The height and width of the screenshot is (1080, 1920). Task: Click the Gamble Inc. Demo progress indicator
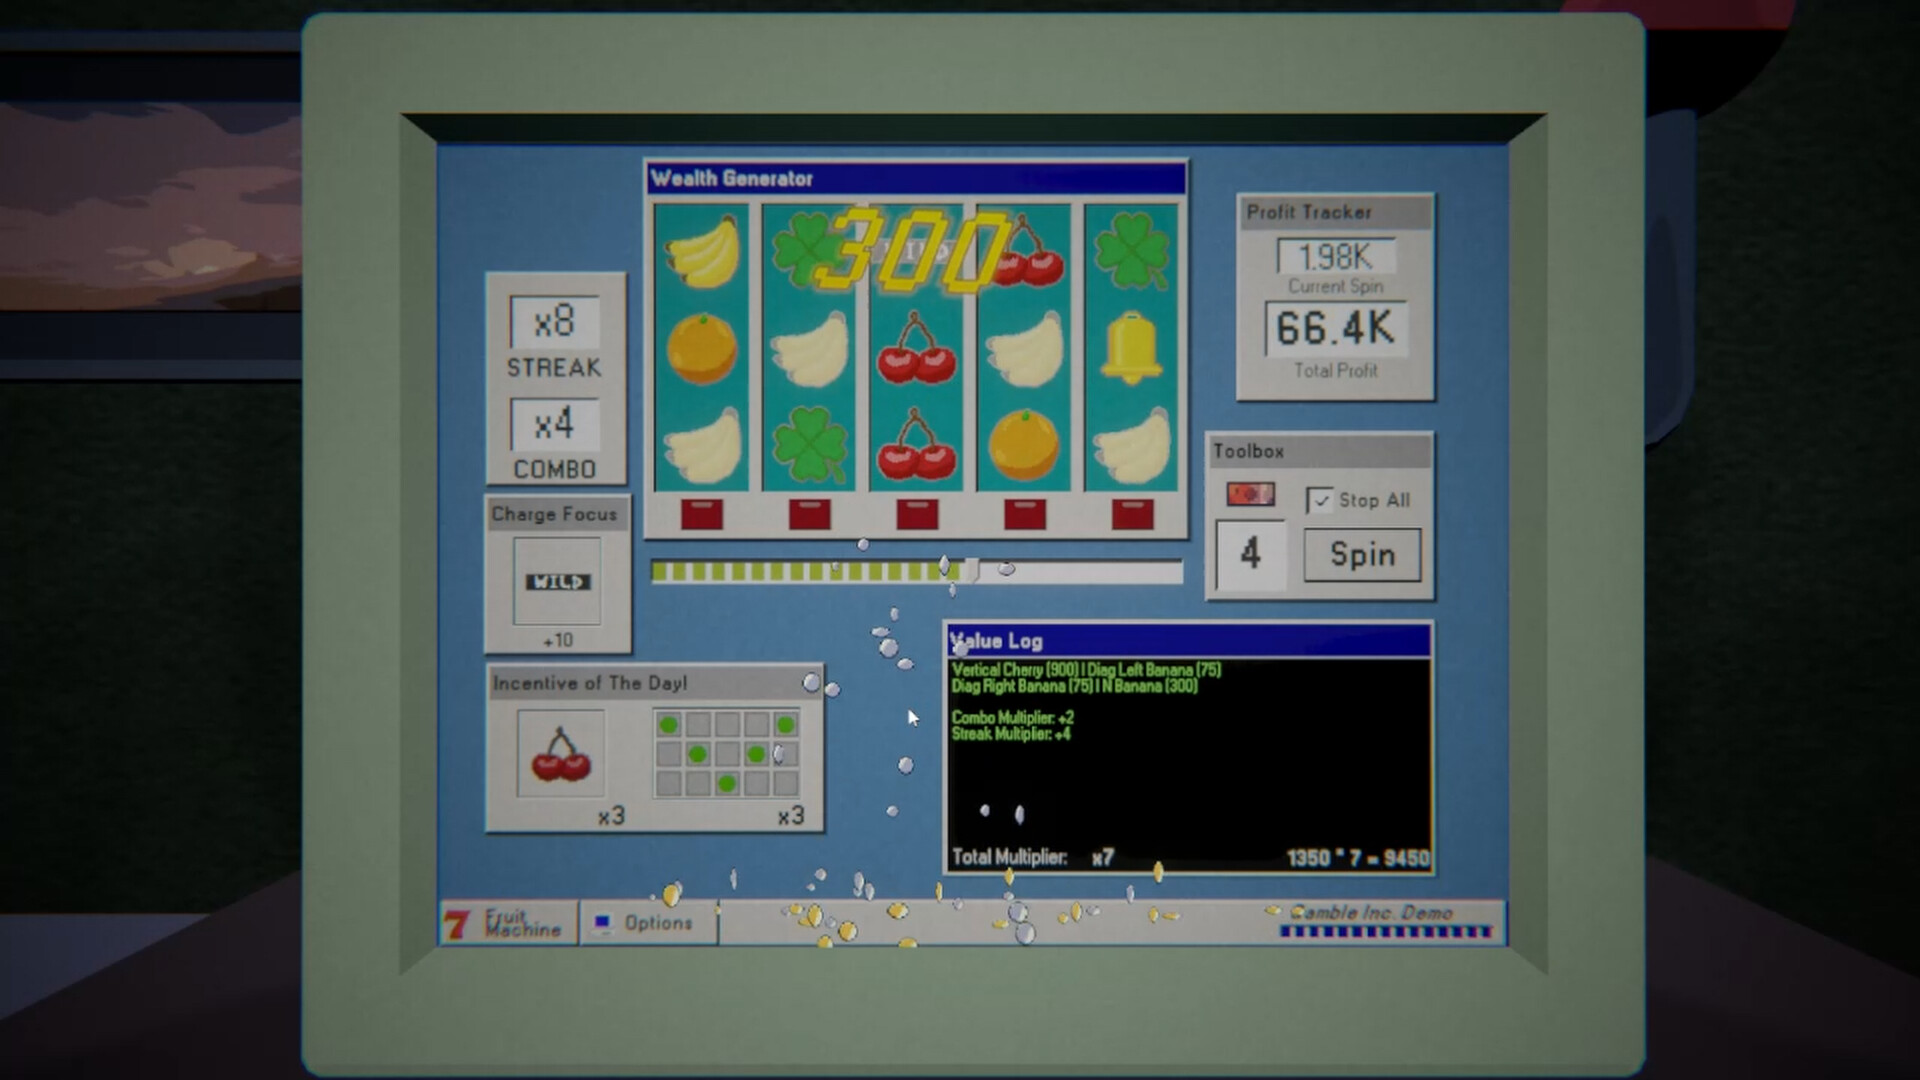pos(1387,931)
